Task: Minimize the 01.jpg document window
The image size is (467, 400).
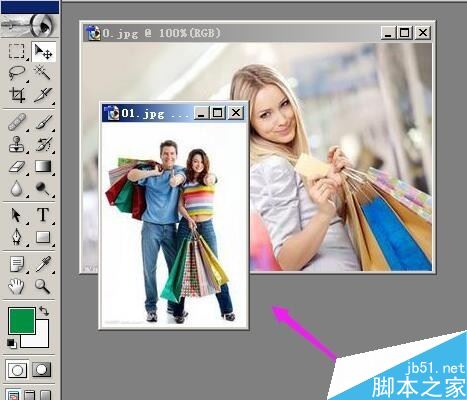Action: click(x=201, y=113)
